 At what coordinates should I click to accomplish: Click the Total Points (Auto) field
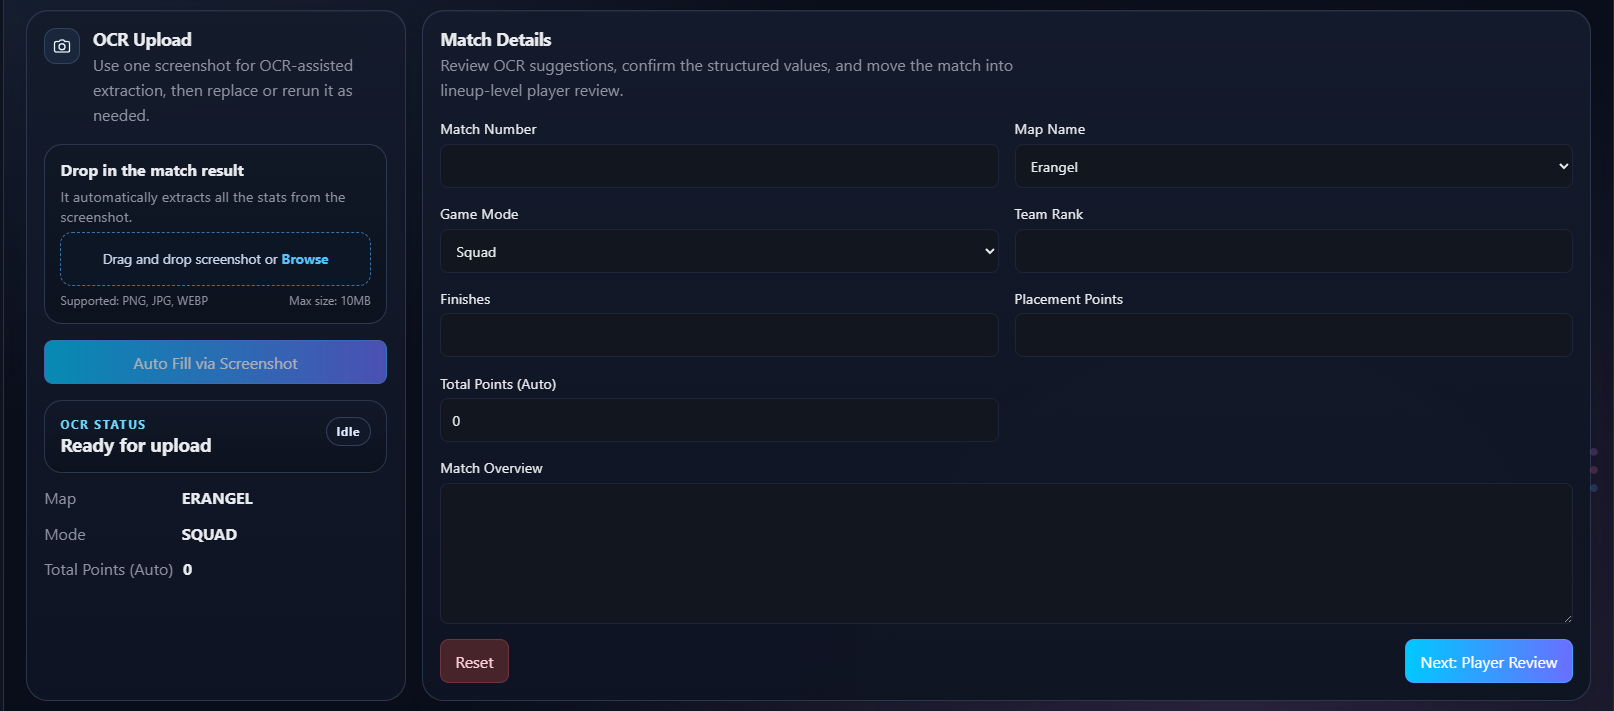click(718, 420)
